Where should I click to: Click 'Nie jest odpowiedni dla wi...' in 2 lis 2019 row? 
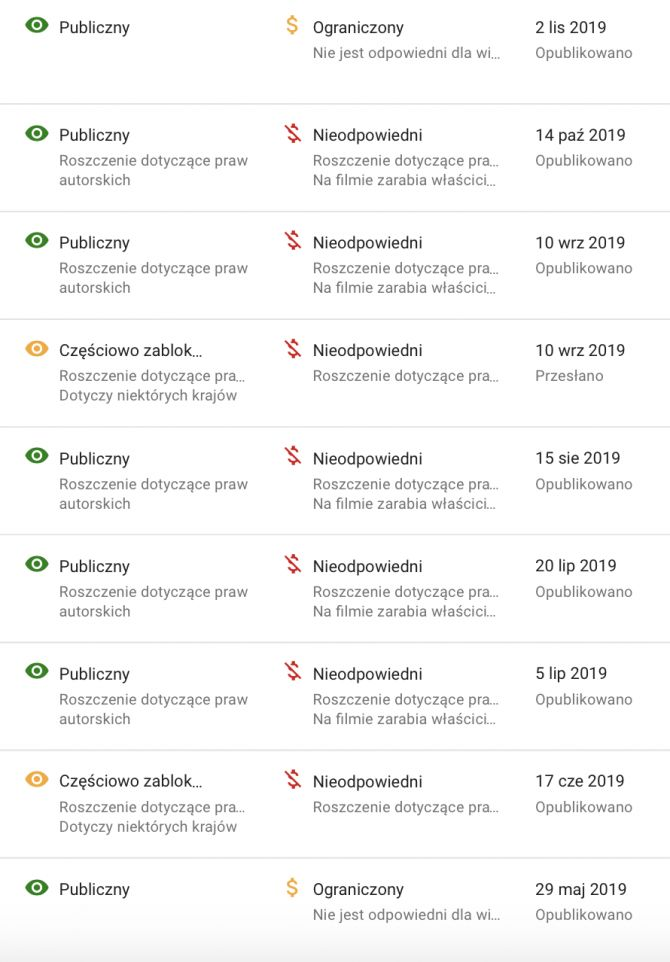coord(406,53)
